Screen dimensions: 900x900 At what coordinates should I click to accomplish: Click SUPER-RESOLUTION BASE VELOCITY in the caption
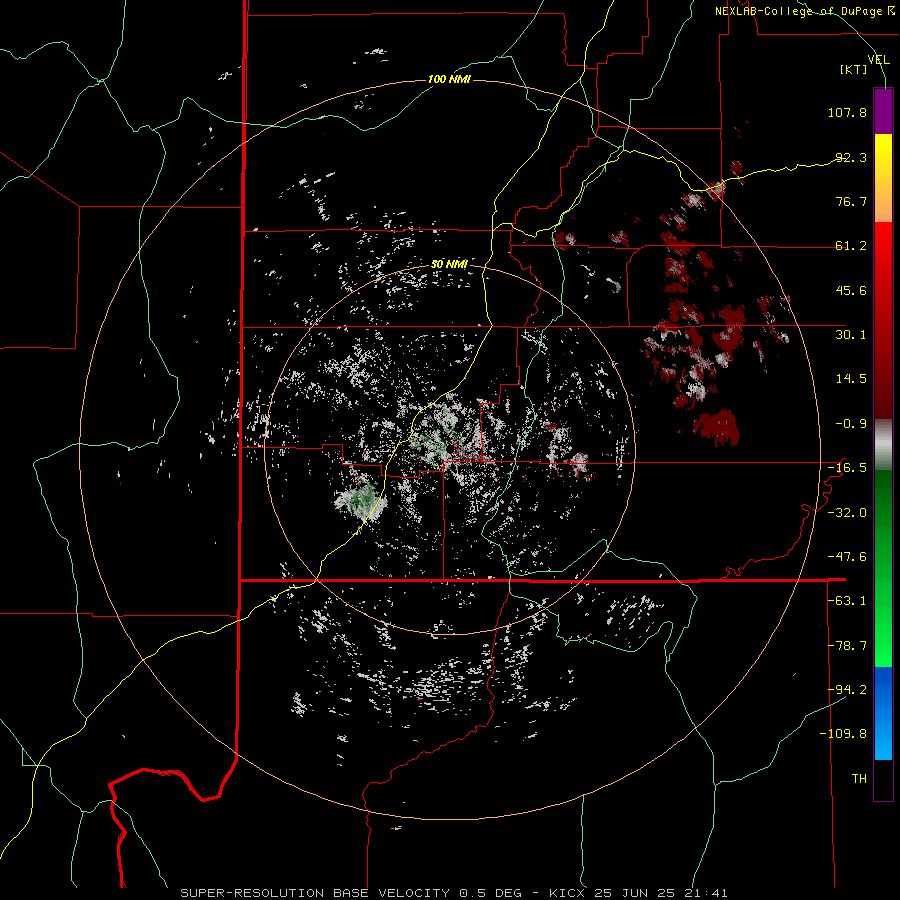[315, 893]
